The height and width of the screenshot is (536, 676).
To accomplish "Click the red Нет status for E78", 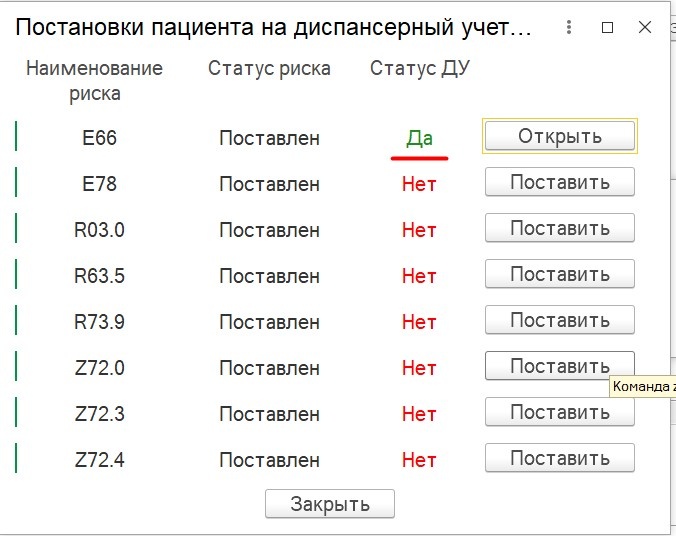I will pos(419,184).
